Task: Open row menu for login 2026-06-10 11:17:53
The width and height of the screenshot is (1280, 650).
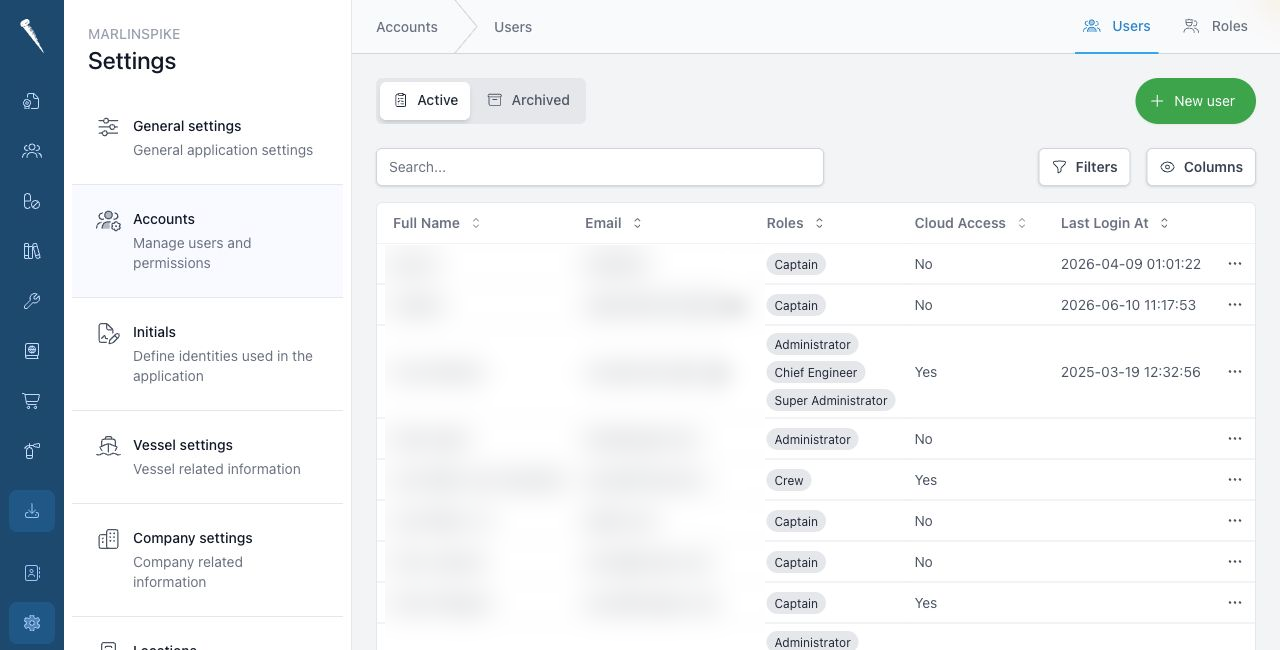Action: 1234,305
